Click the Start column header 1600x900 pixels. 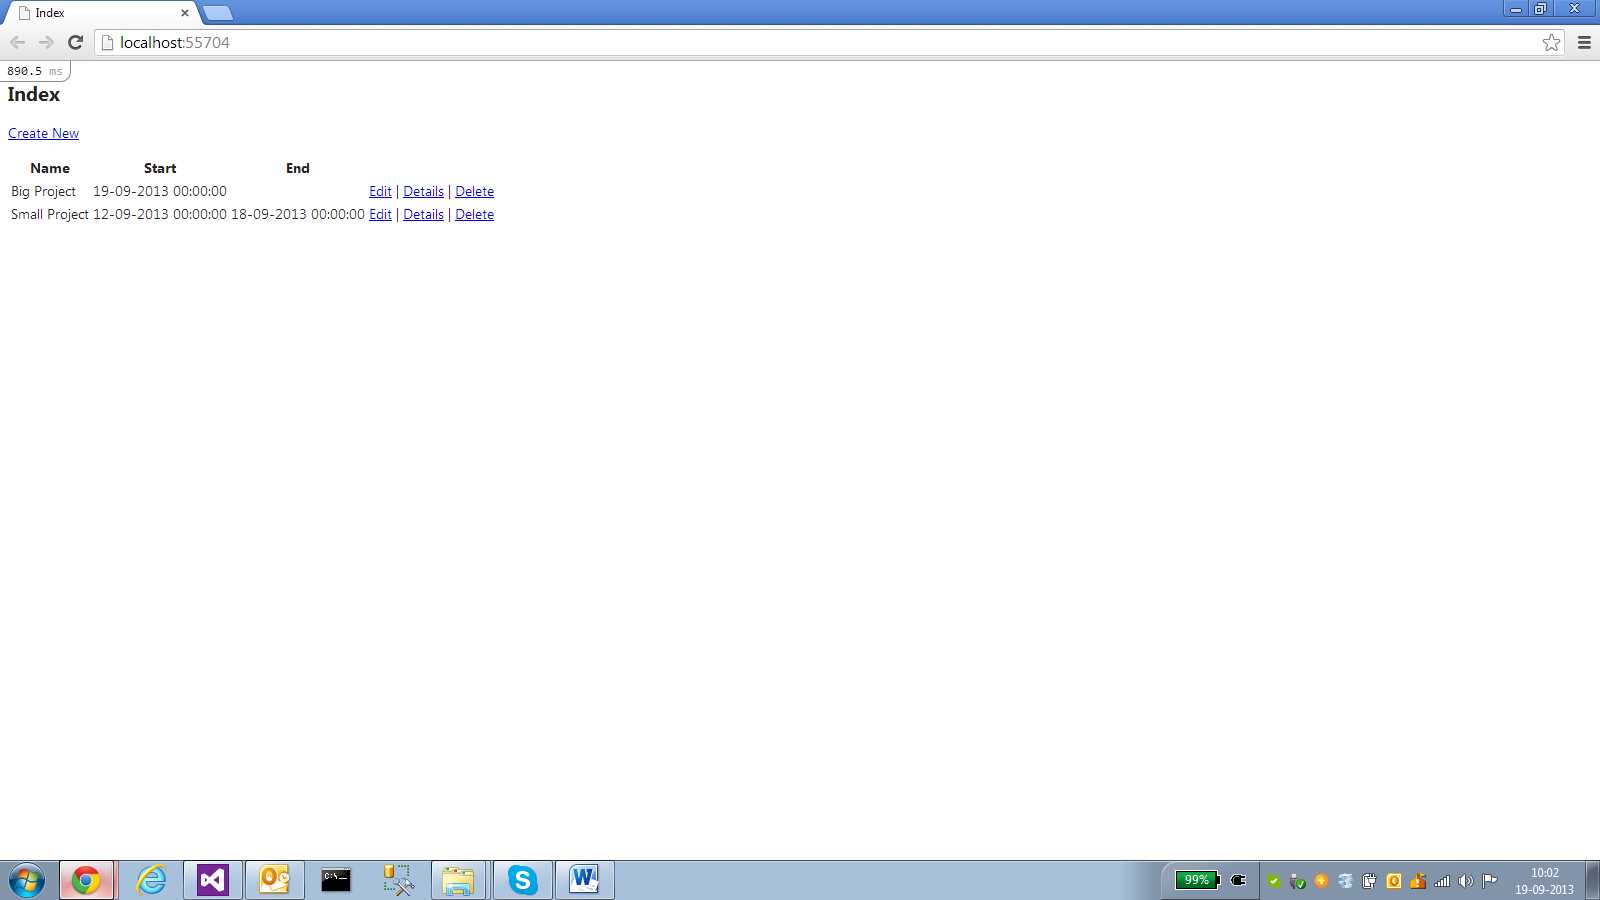tap(160, 168)
